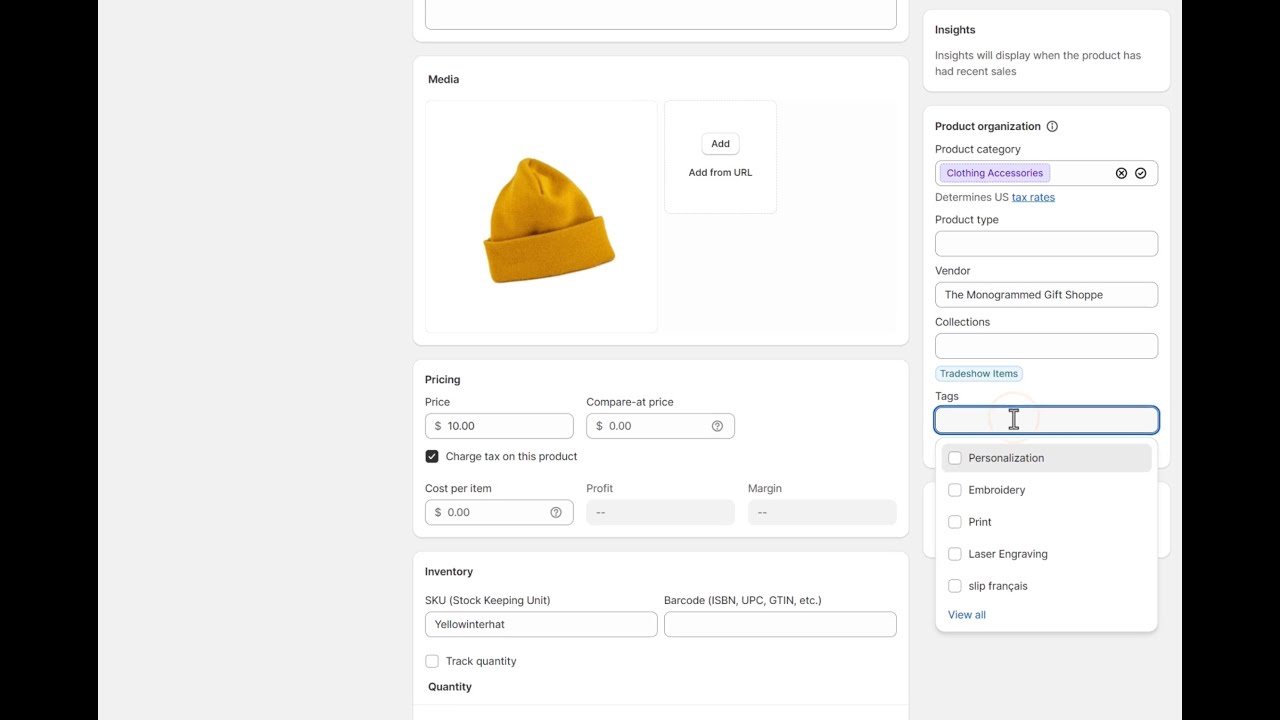Focus the Product type field

pos(1046,244)
